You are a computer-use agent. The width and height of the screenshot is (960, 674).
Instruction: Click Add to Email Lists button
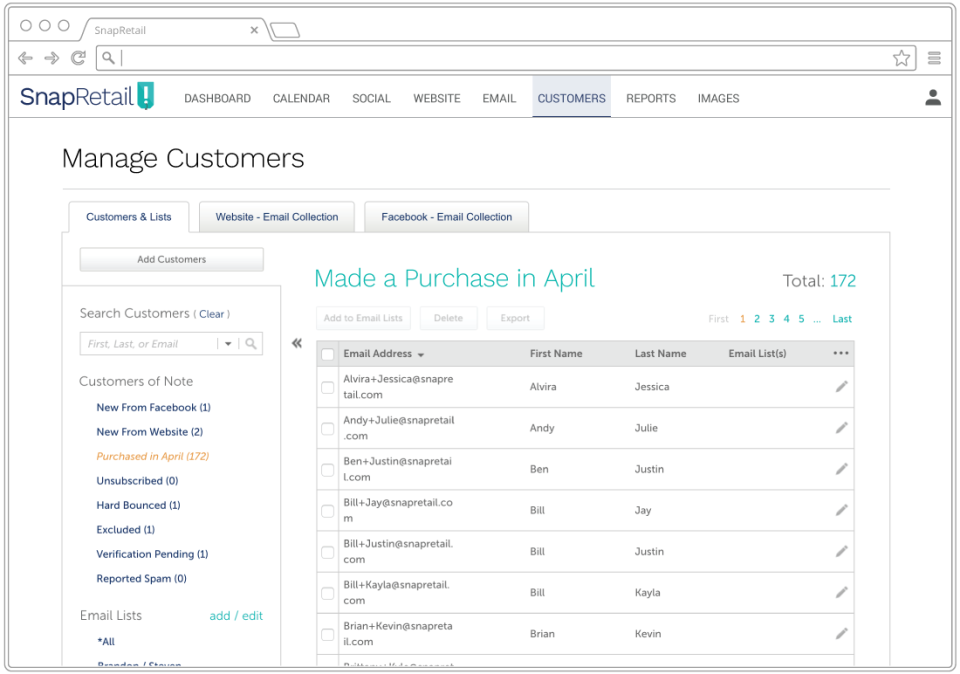(x=363, y=318)
